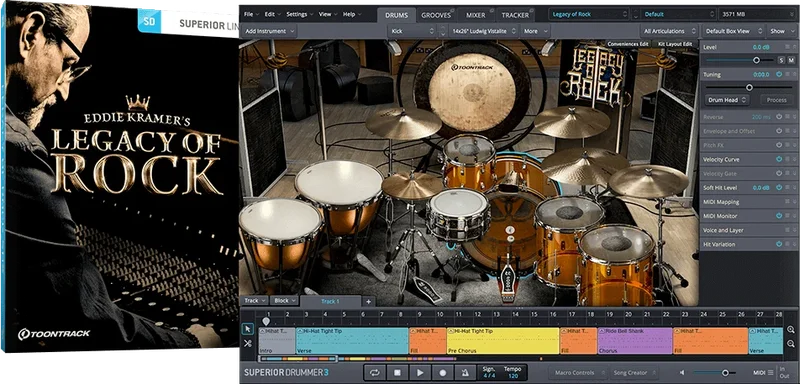Disable Velocity Curve power button
The image size is (800, 384).
tap(779, 159)
